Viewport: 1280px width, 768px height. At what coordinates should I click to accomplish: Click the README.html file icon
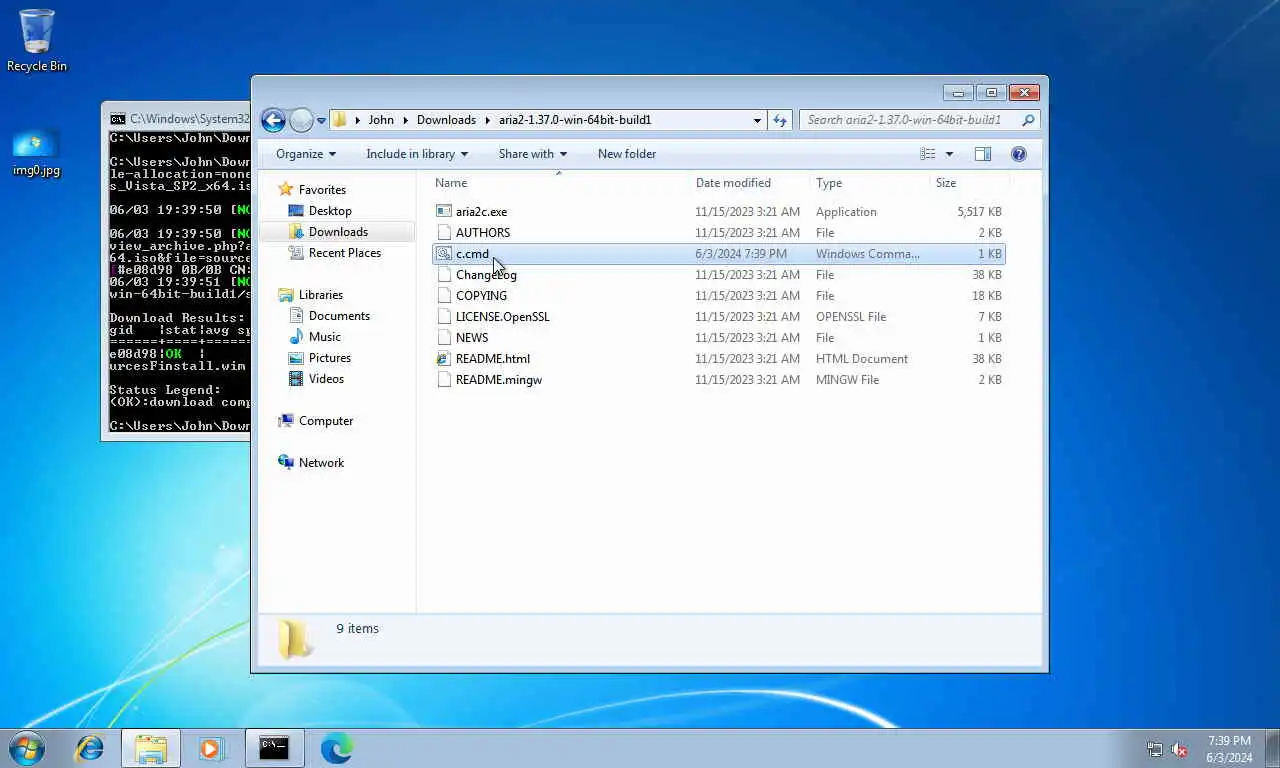pyautogui.click(x=444, y=359)
